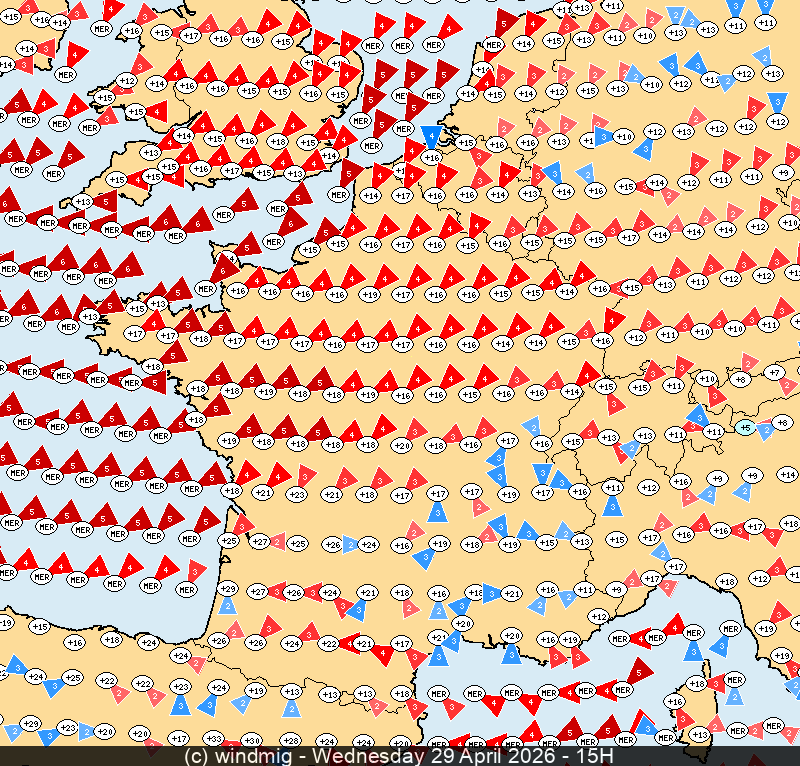The image size is (800, 766).
Task: Click the +8 label left of +7
Action: click(x=740, y=380)
